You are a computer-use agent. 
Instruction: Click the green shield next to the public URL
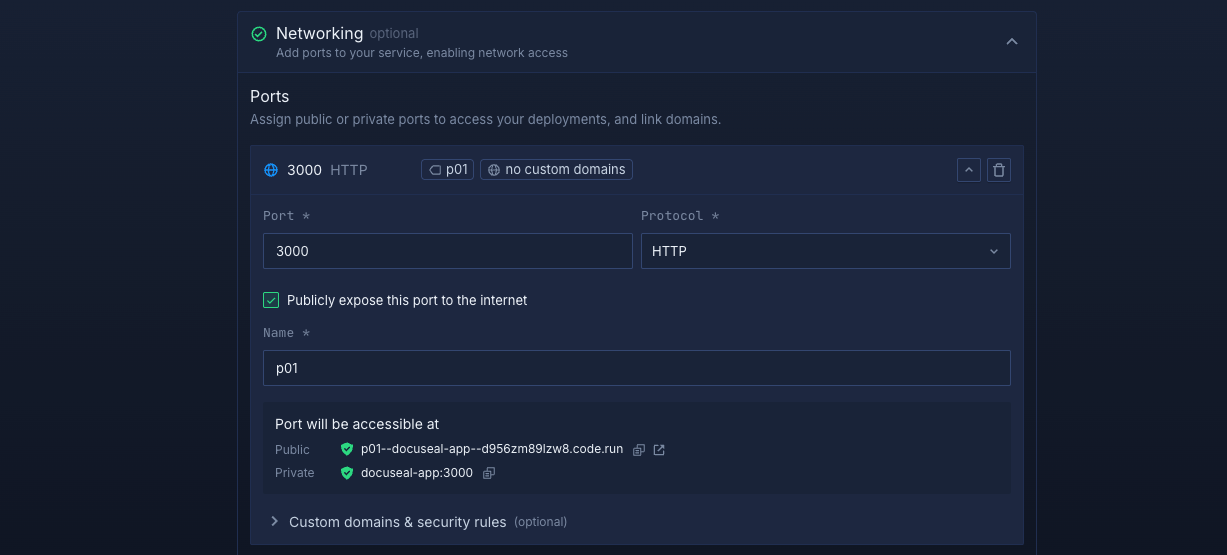click(x=347, y=450)
